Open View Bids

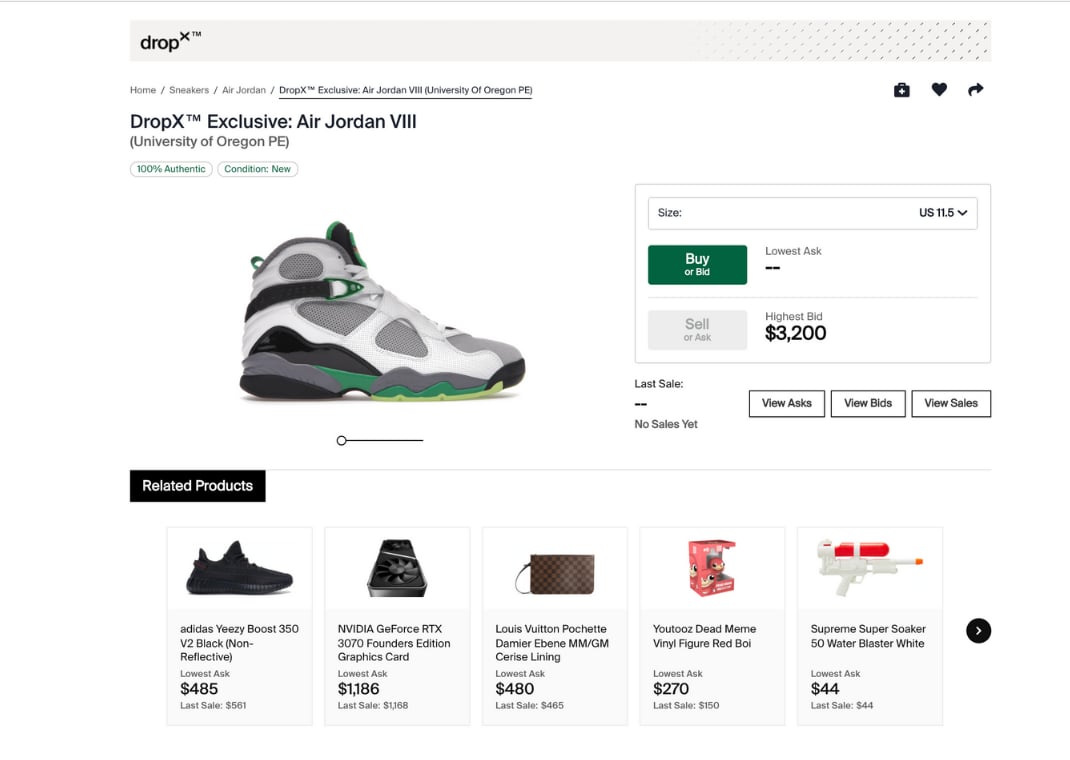tap(868, 403)
